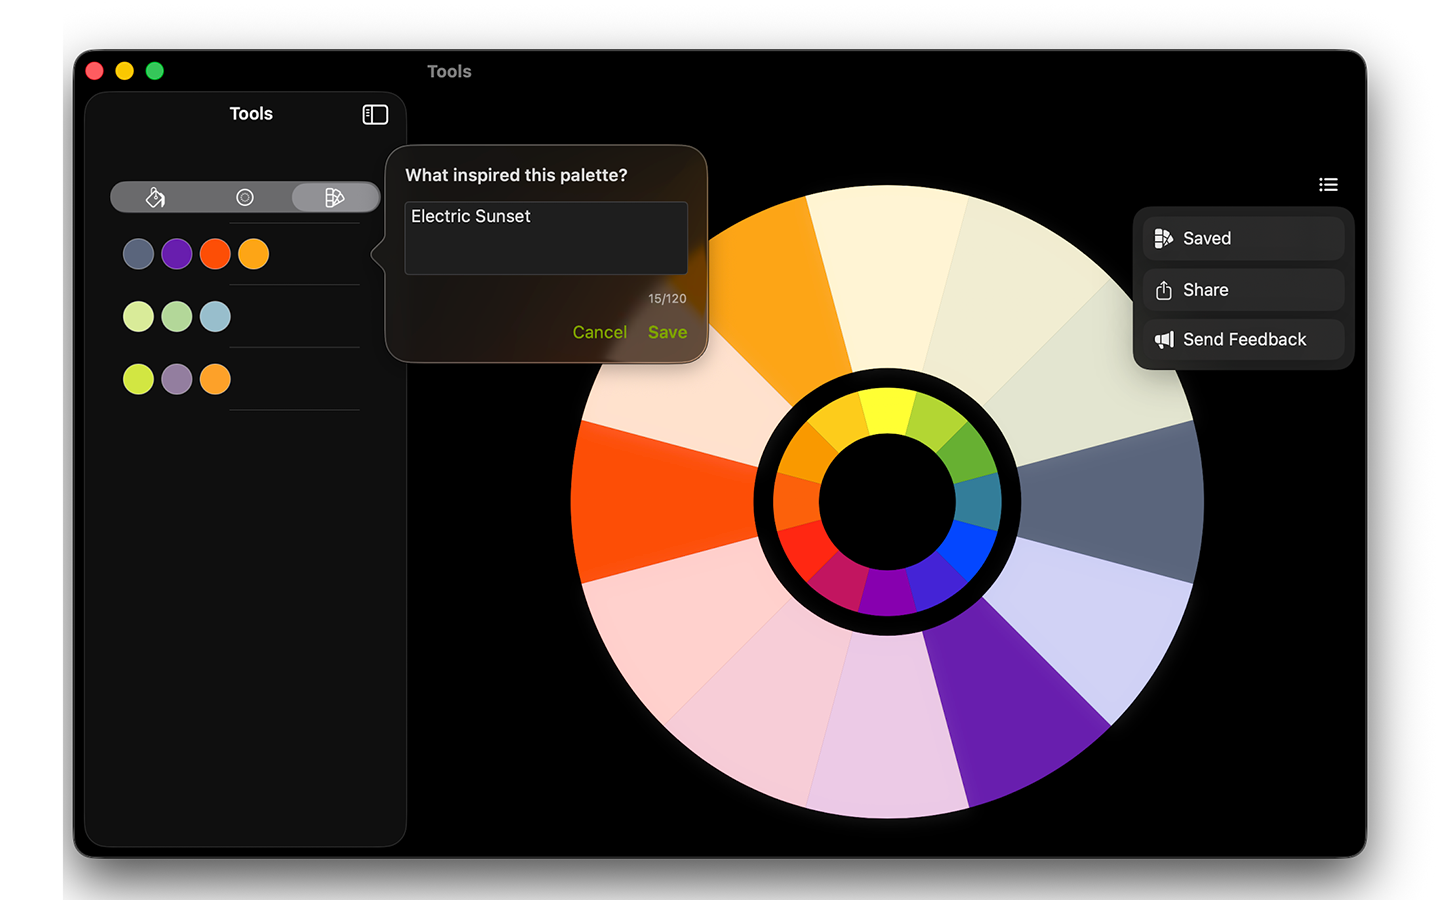Select pale yellow-green swatch in pastel palette
1440x900 pixels.
(138, 317)
